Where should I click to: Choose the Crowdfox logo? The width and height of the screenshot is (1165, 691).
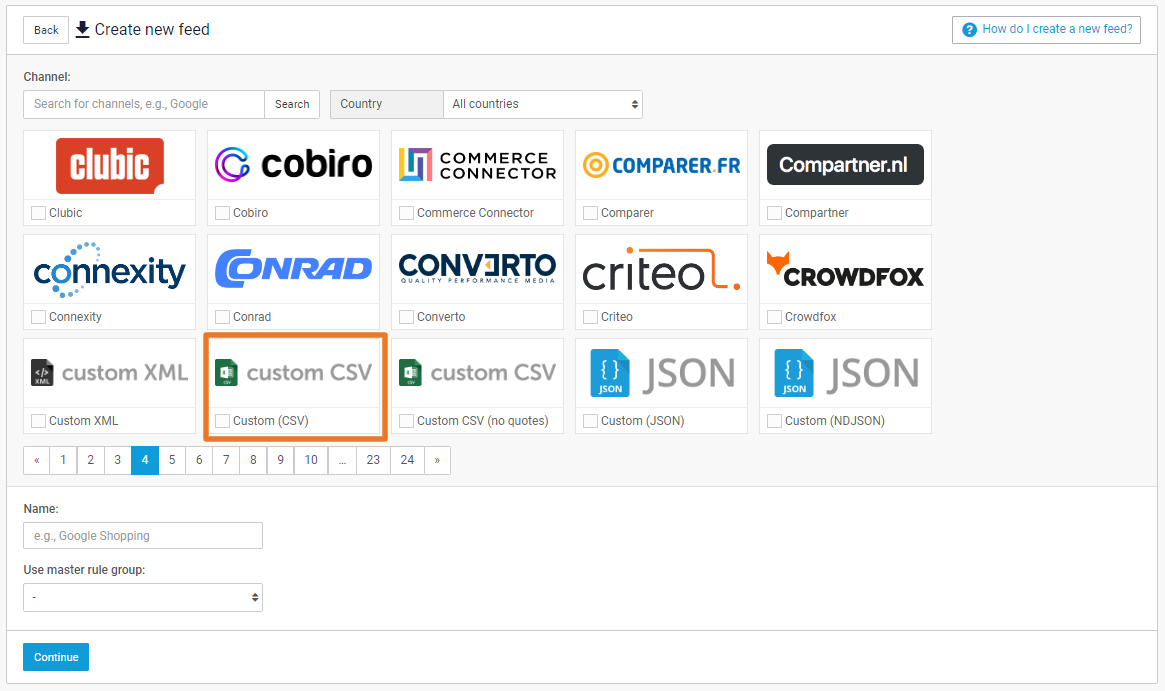tap(846, 270)
